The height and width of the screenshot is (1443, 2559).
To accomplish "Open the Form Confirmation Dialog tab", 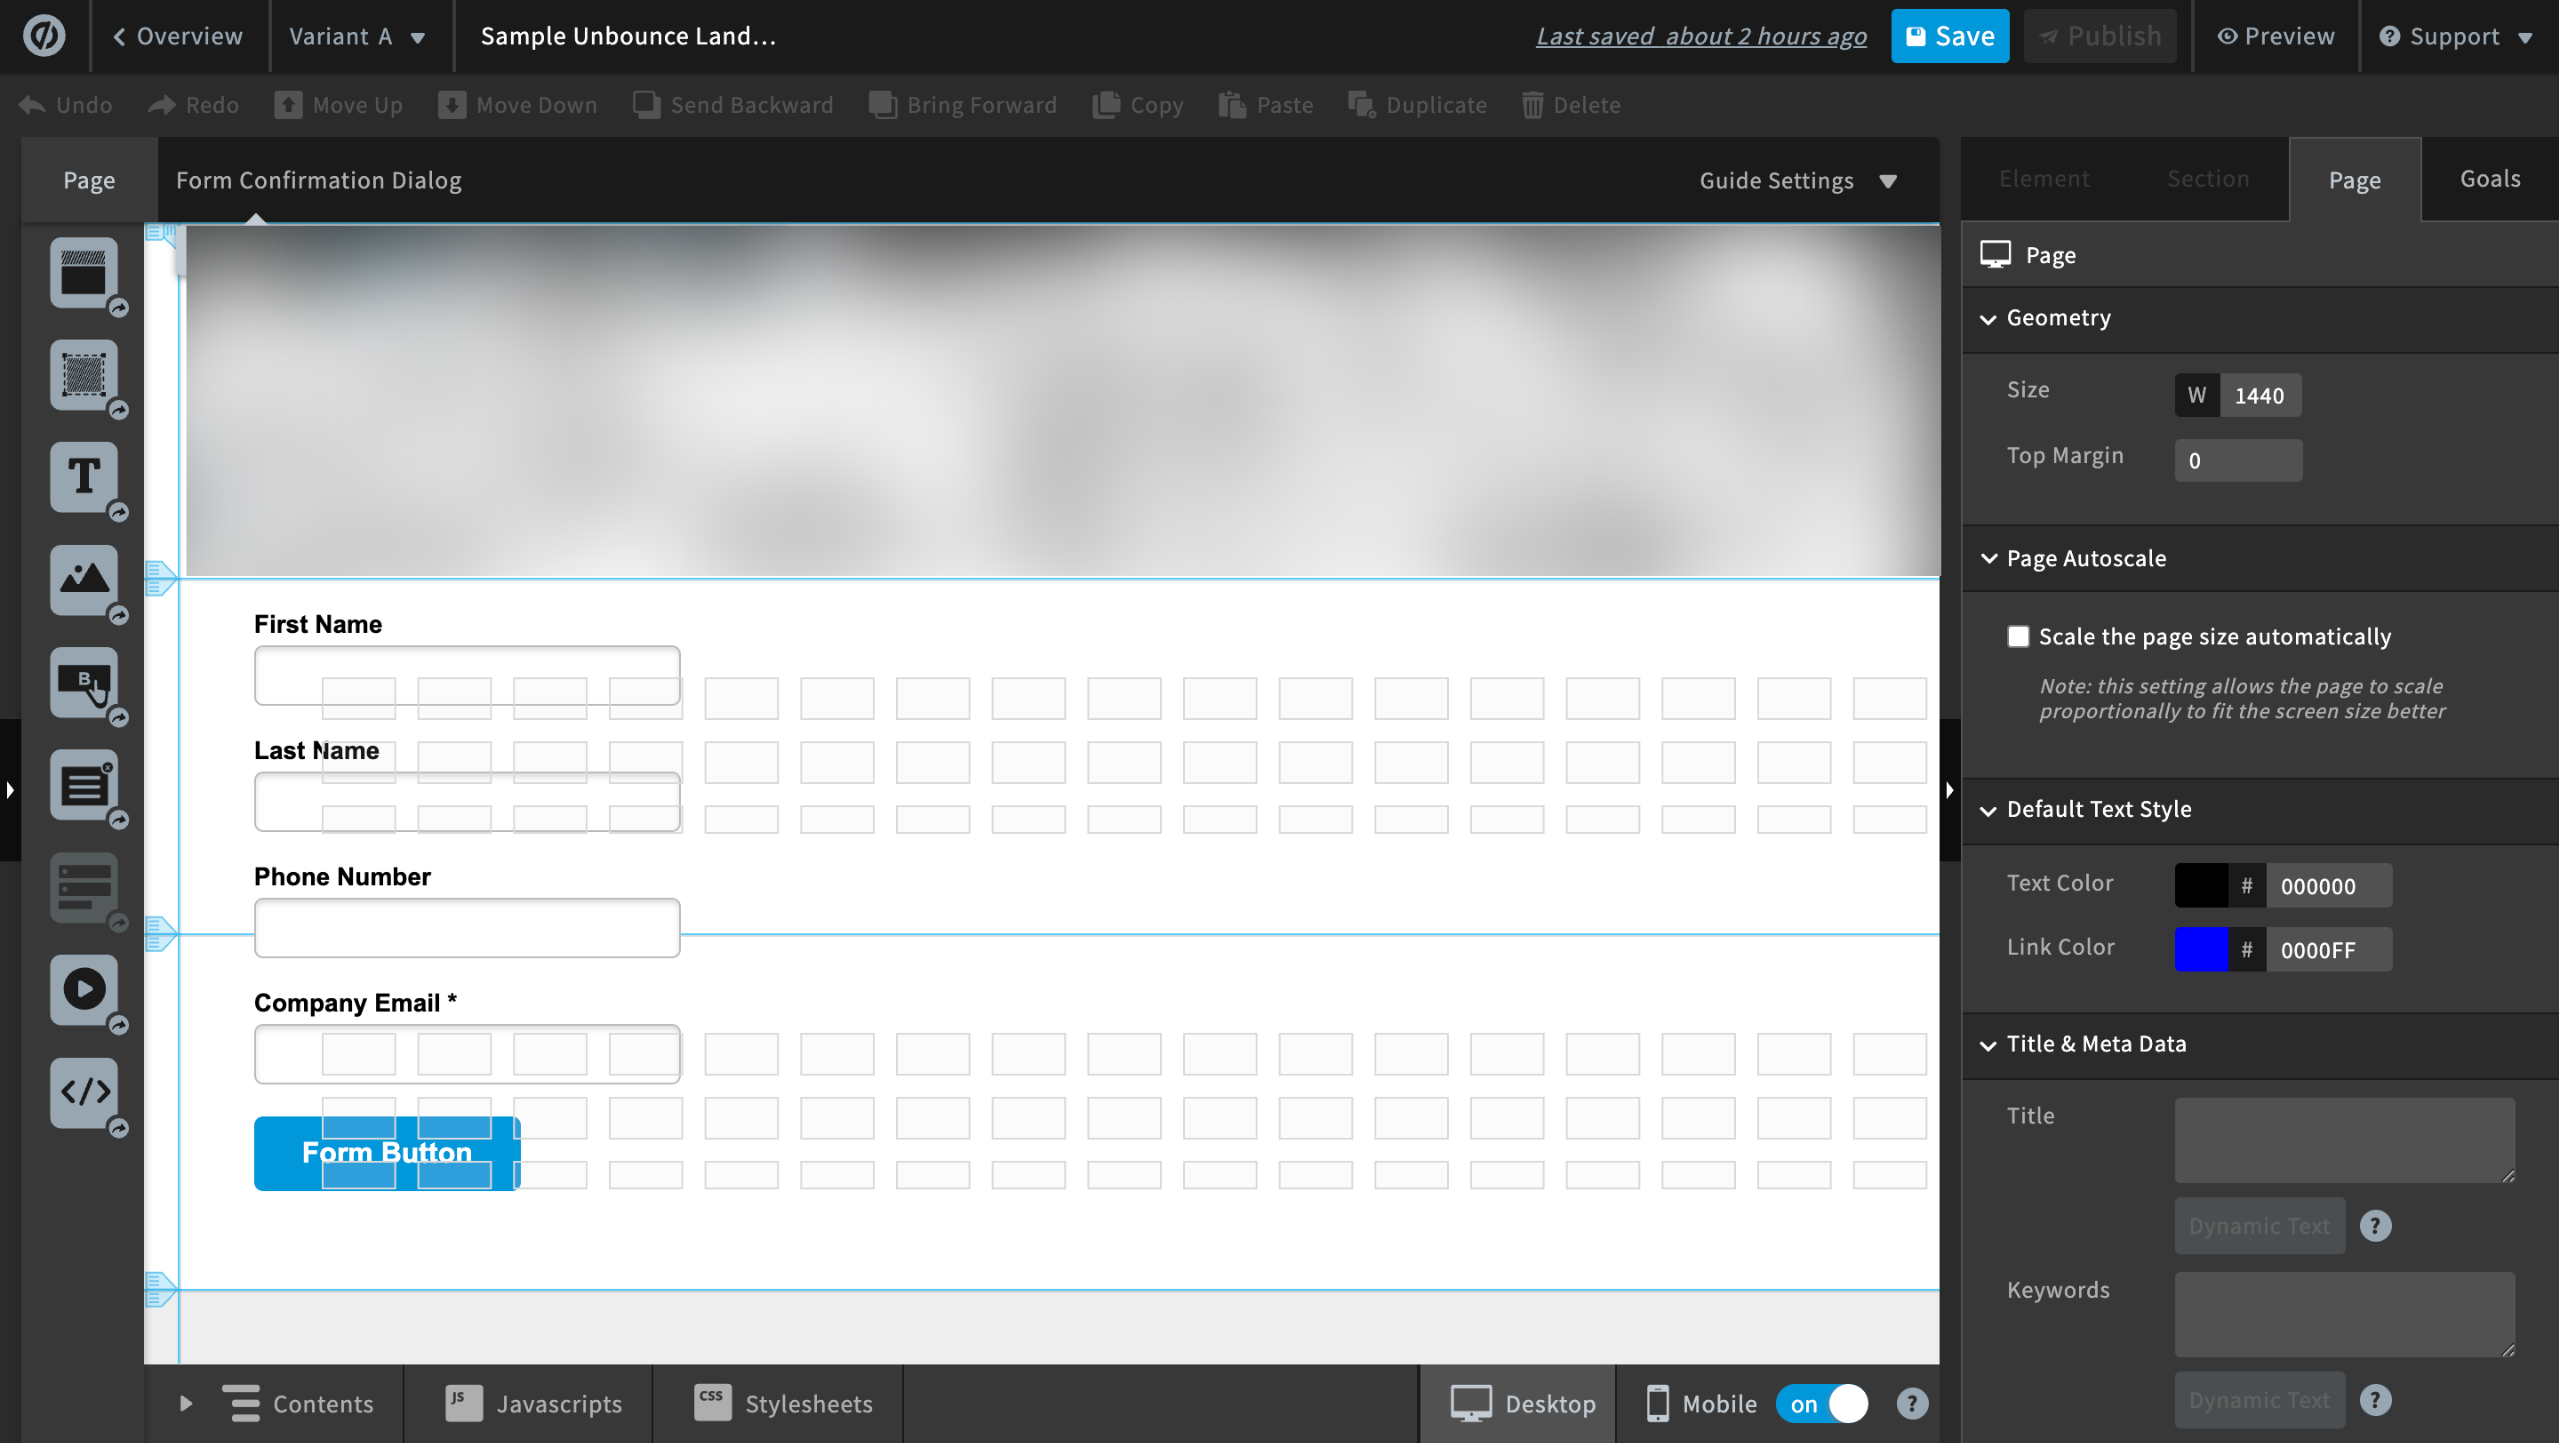I will (318, 181).
